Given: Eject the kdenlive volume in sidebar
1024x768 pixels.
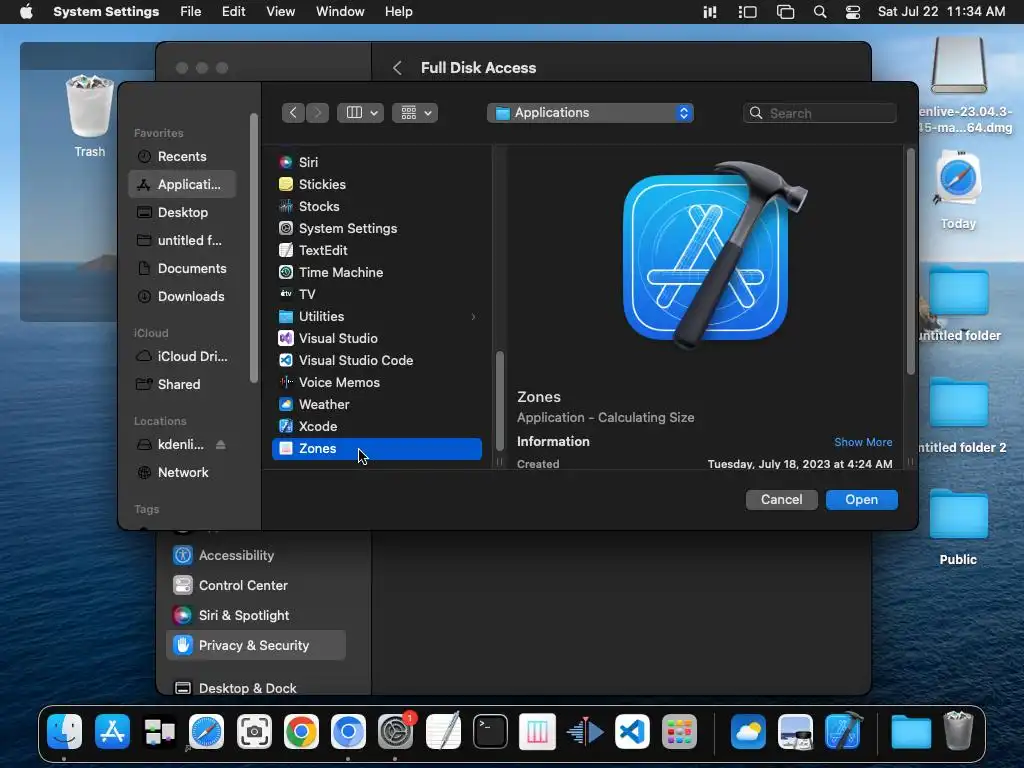Looking at the screenshot, I should (221, 445).
